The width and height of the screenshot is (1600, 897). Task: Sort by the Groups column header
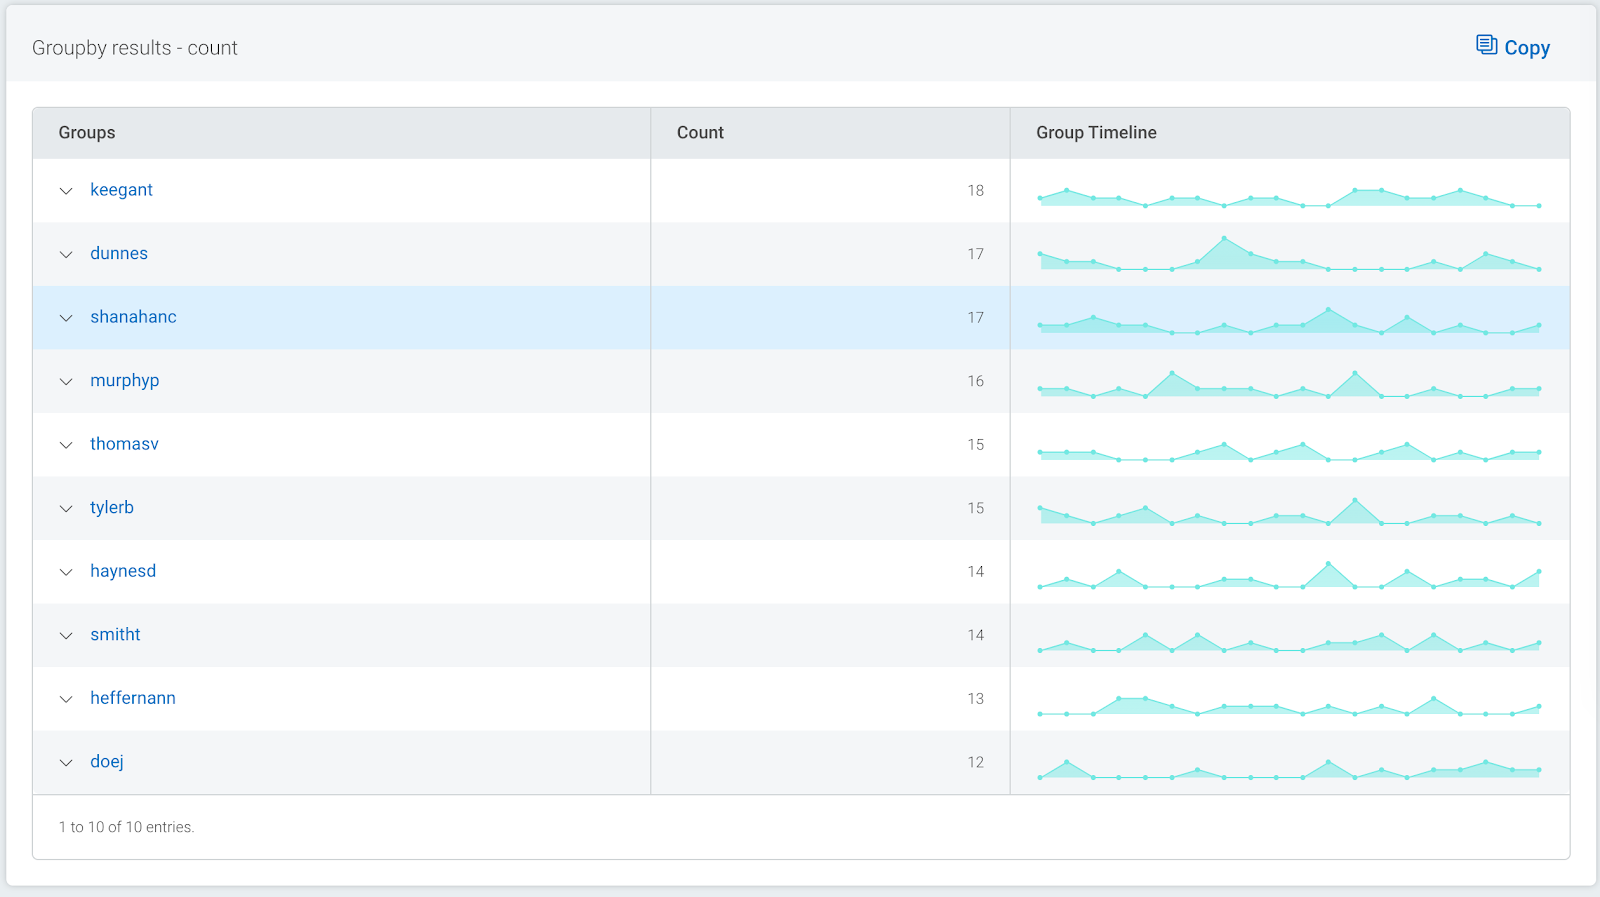(x=87, y=133)
